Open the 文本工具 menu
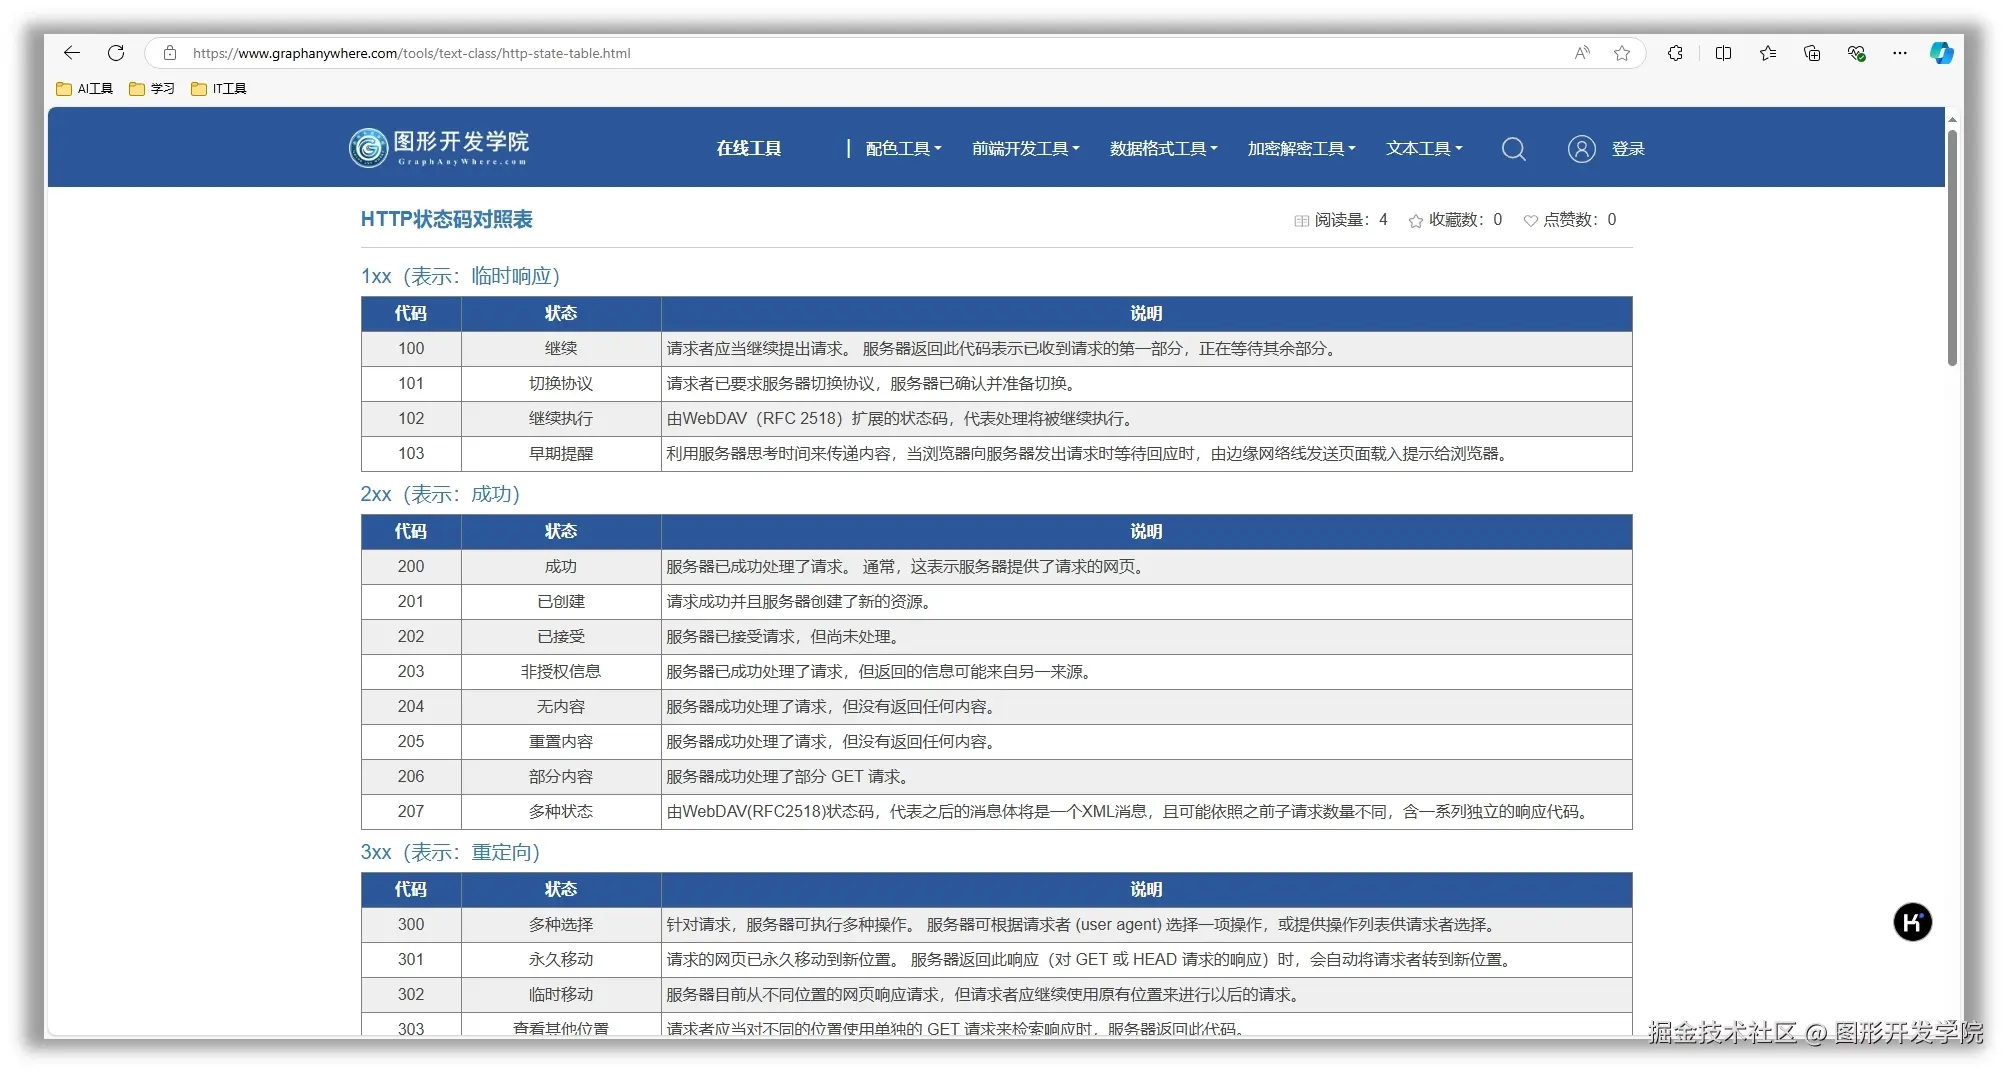 [x=1423, y=148]
